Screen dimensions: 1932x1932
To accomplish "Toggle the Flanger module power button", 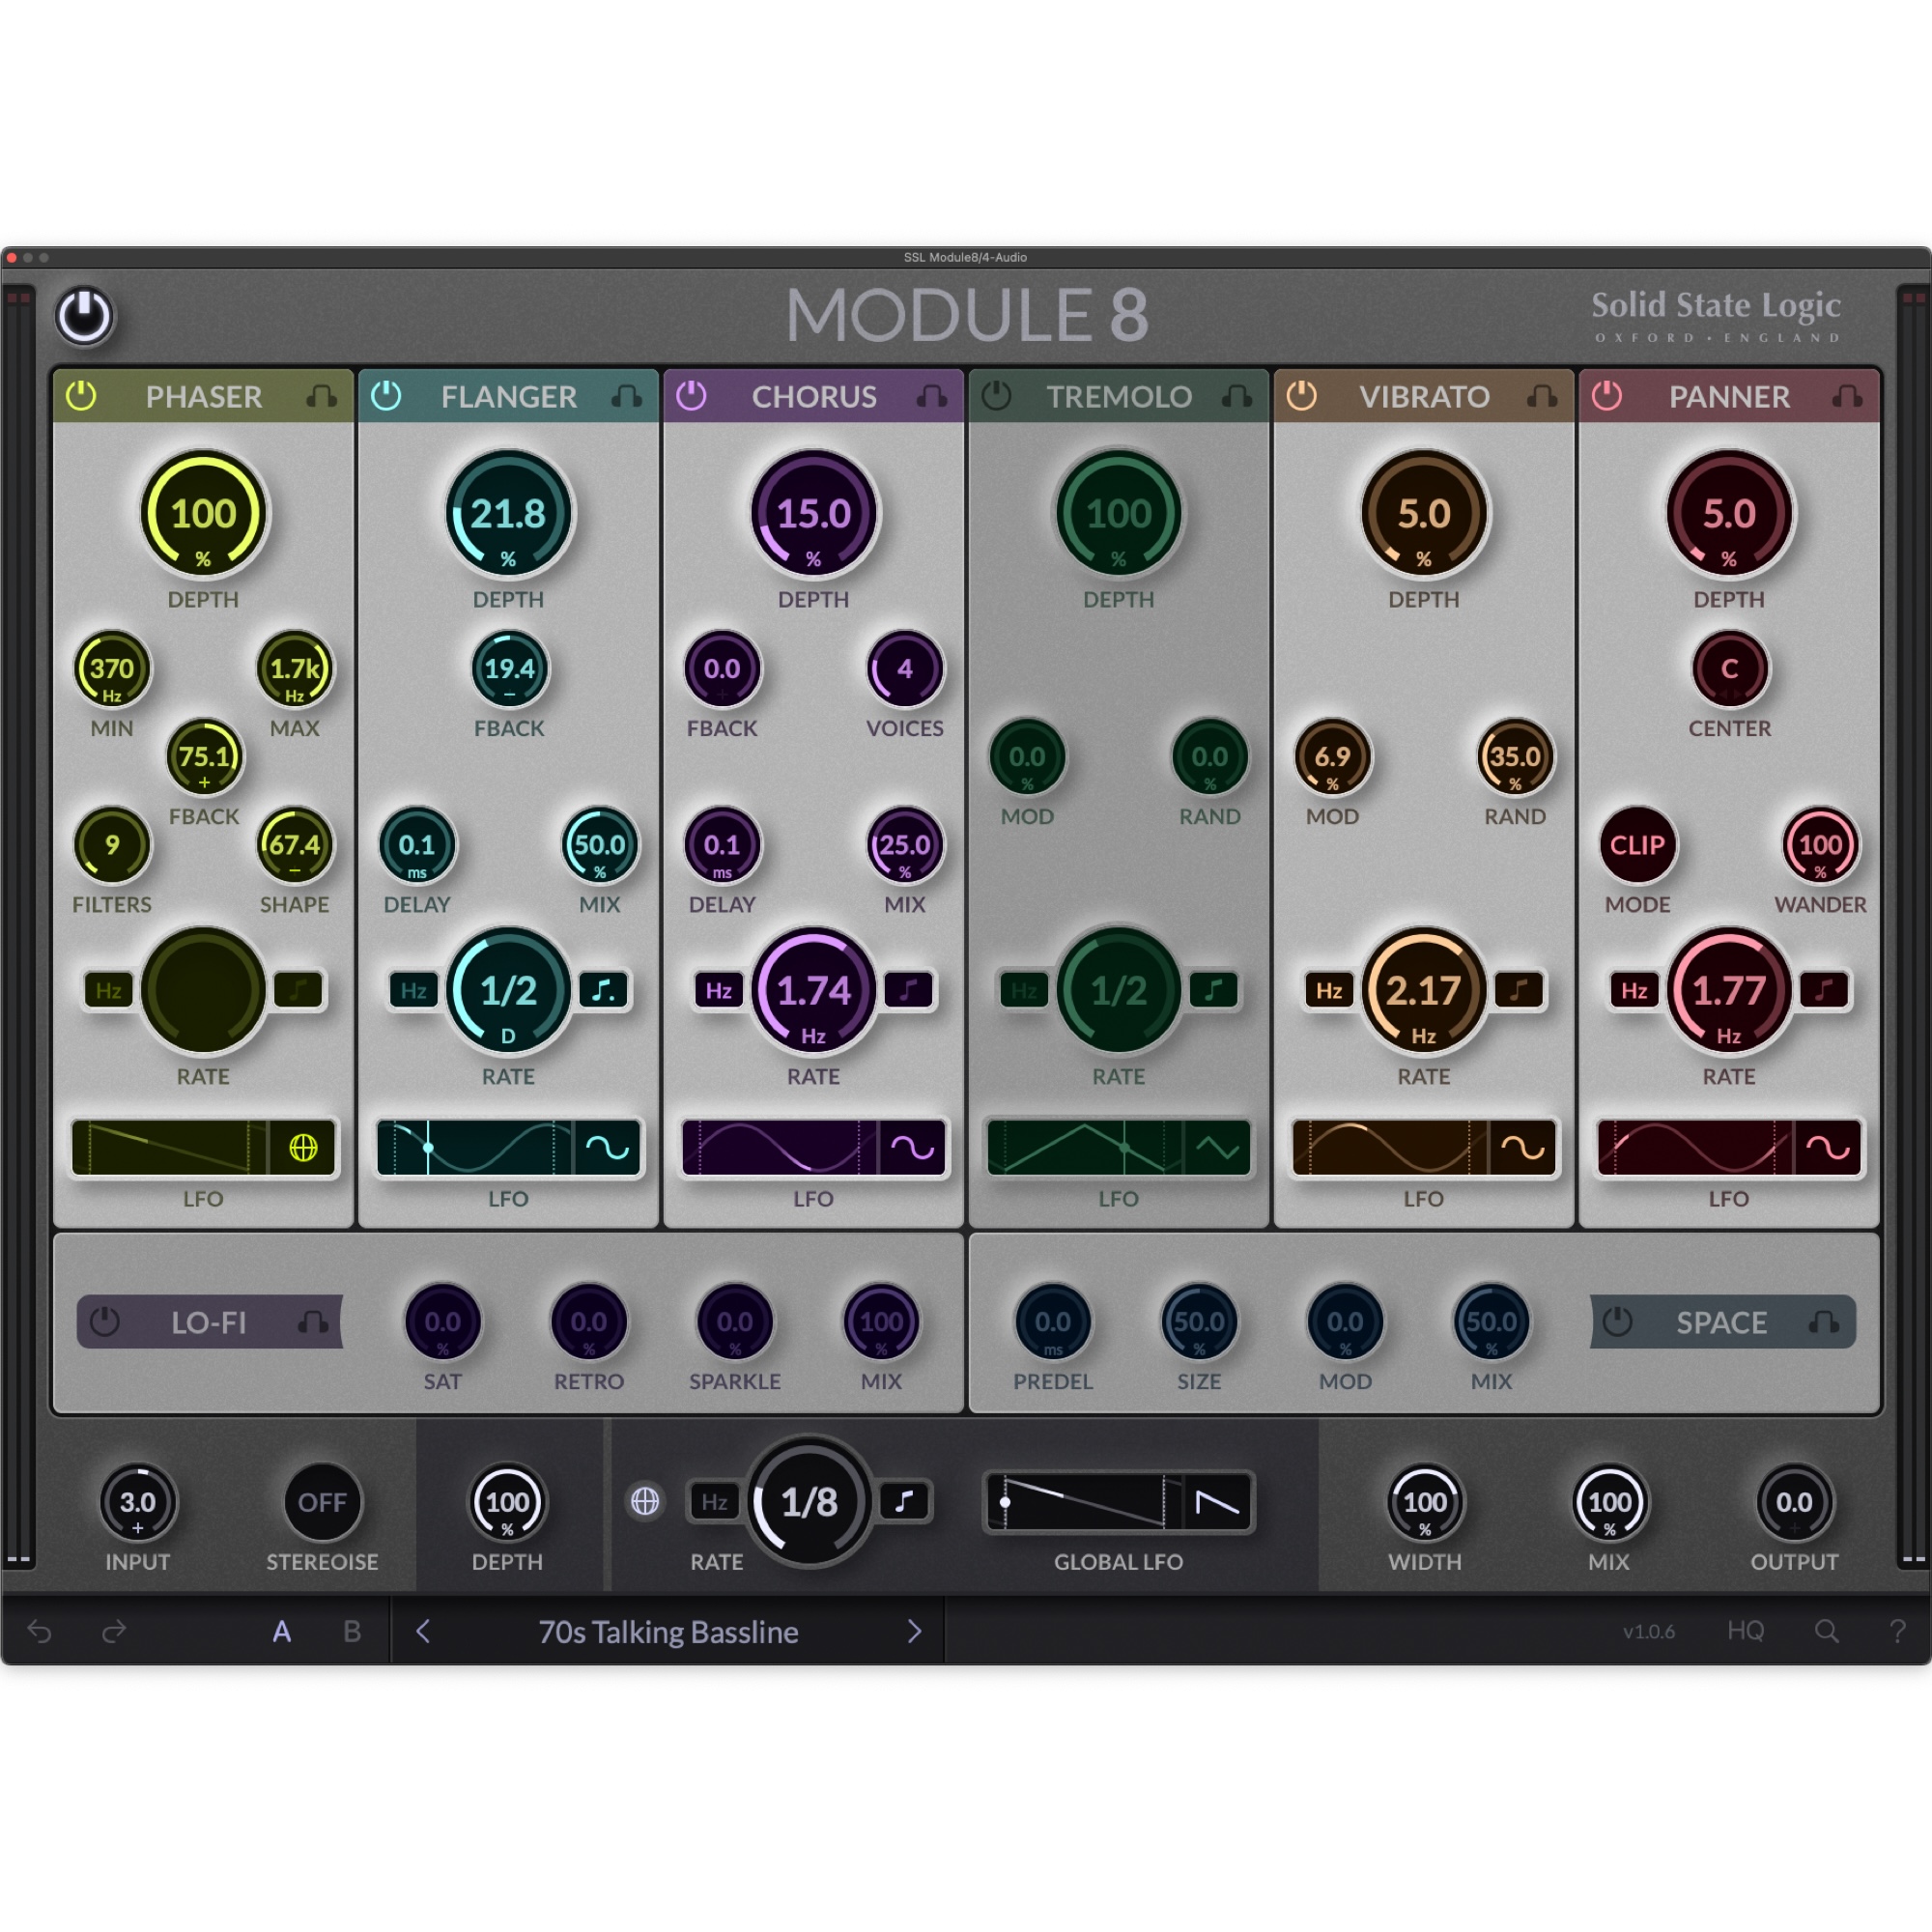I will click(x=385, y=396).
